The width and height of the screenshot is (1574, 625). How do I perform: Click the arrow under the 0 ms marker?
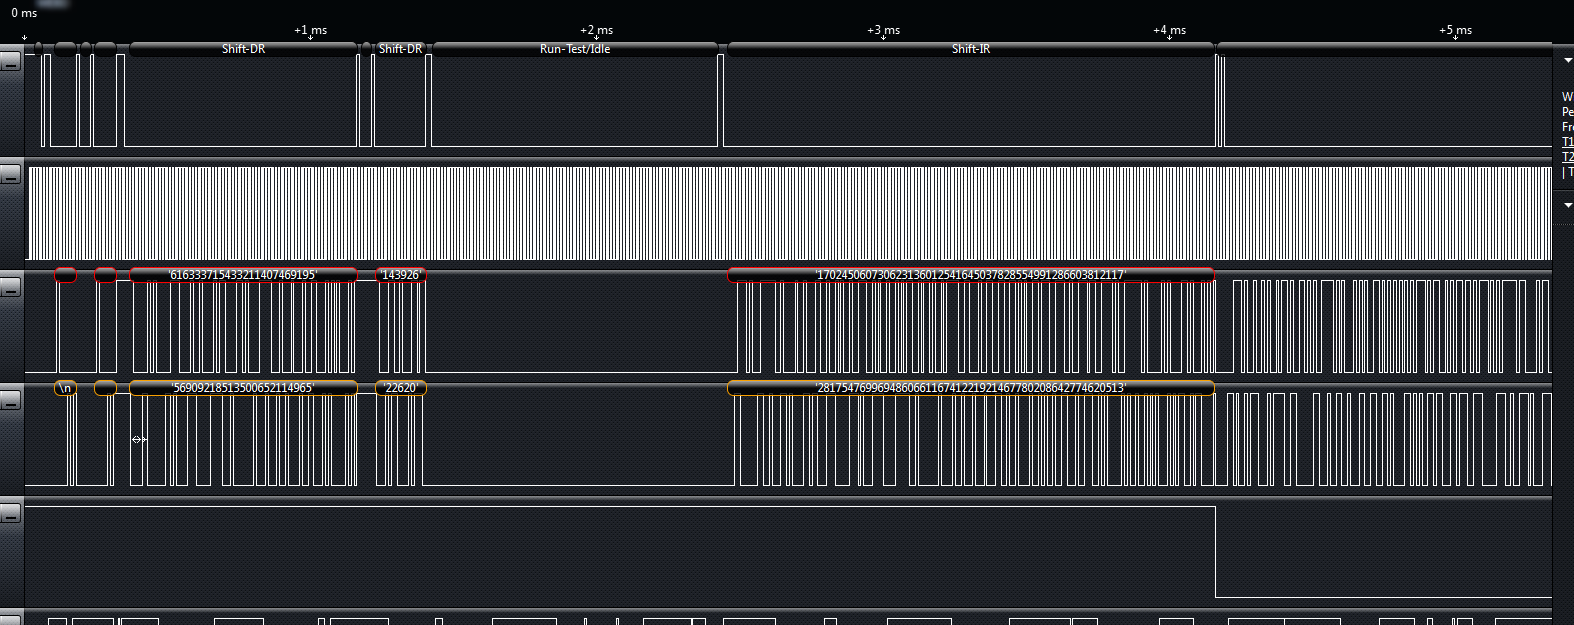point(25,38)
